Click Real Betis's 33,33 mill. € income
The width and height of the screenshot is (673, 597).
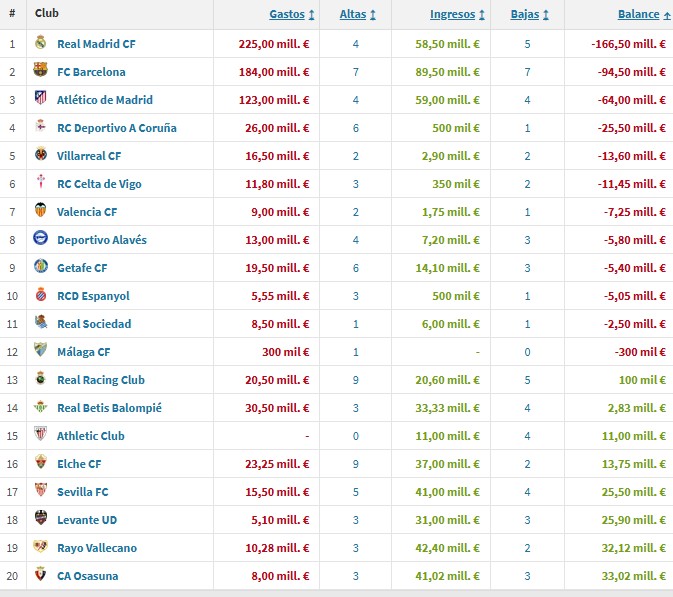pyautogui.click(x=447, y=408)
